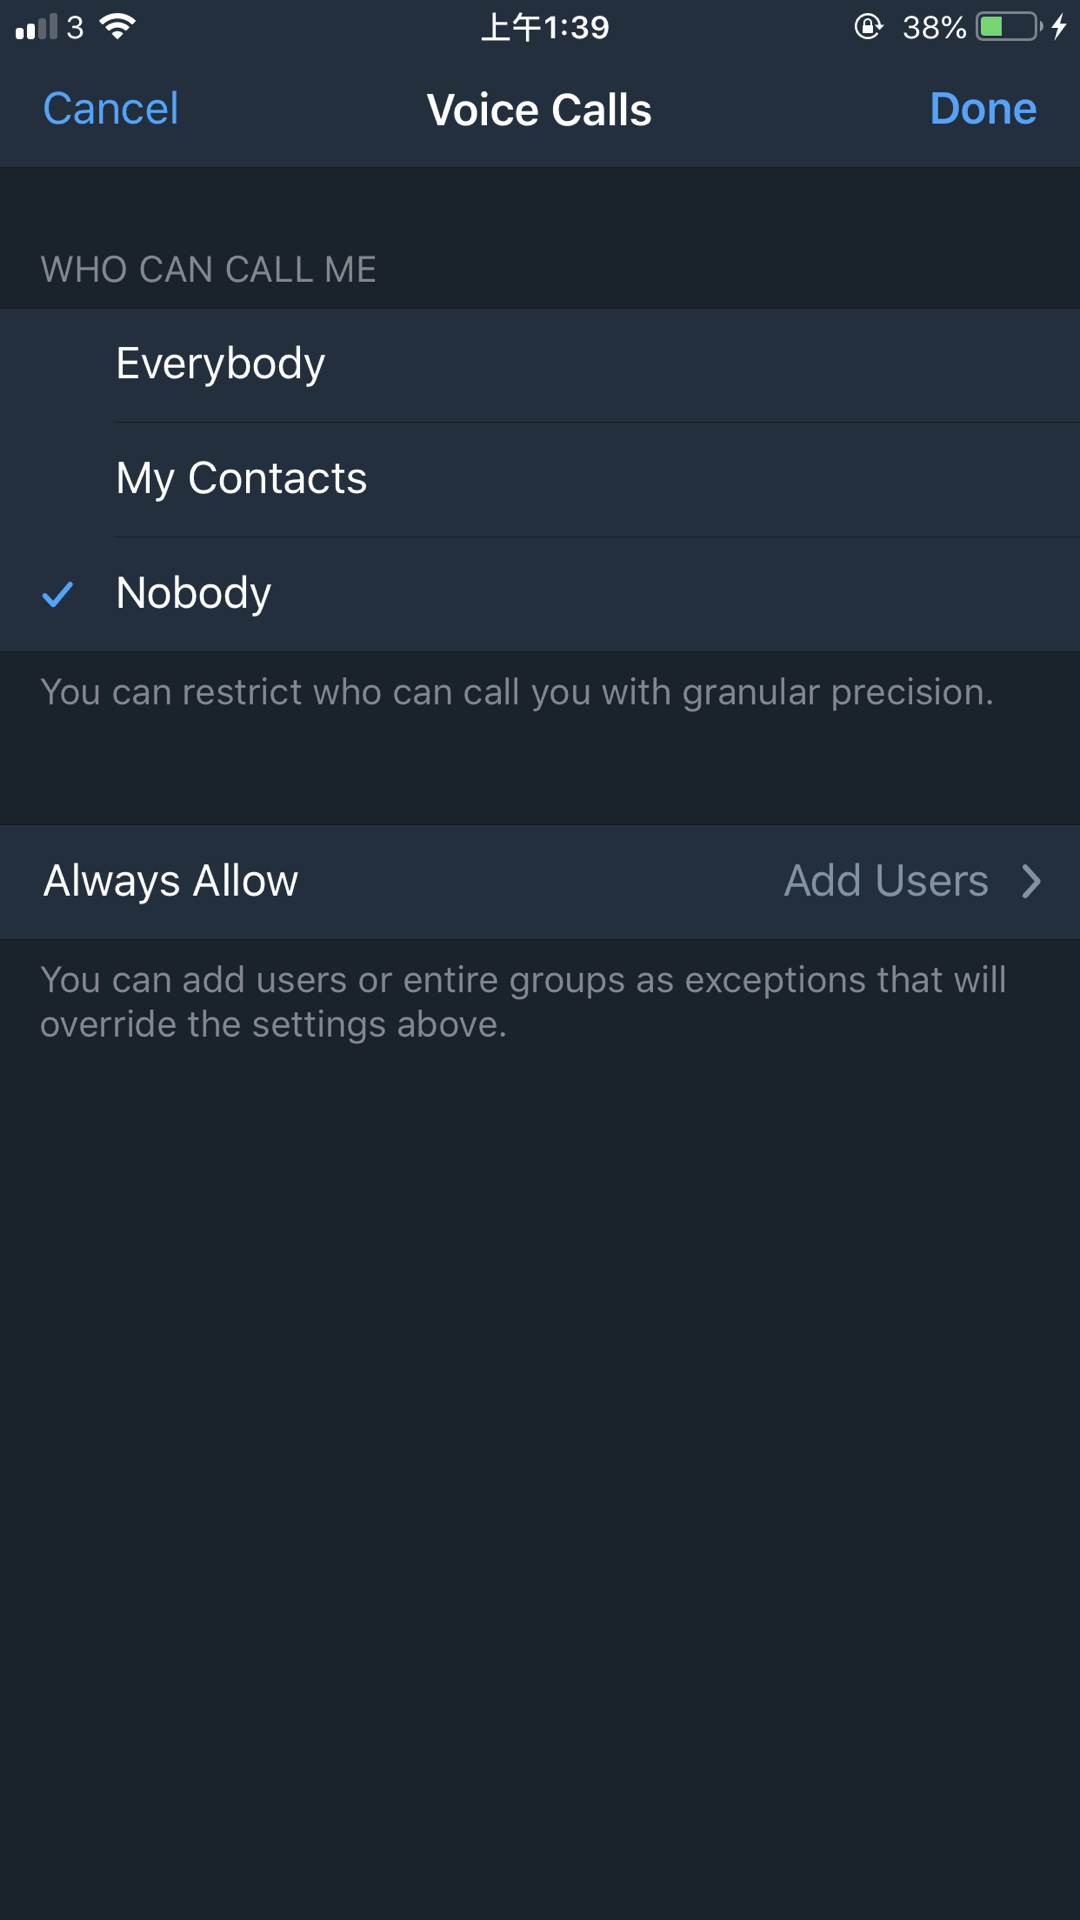Tap the blue checkmark beside Nobody

(x=58, y=595)
